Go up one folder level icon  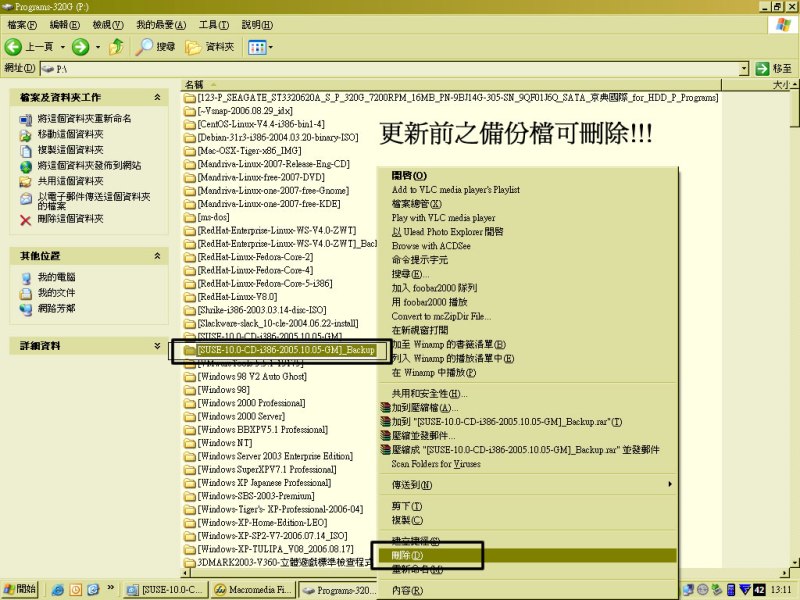[117, 47]
